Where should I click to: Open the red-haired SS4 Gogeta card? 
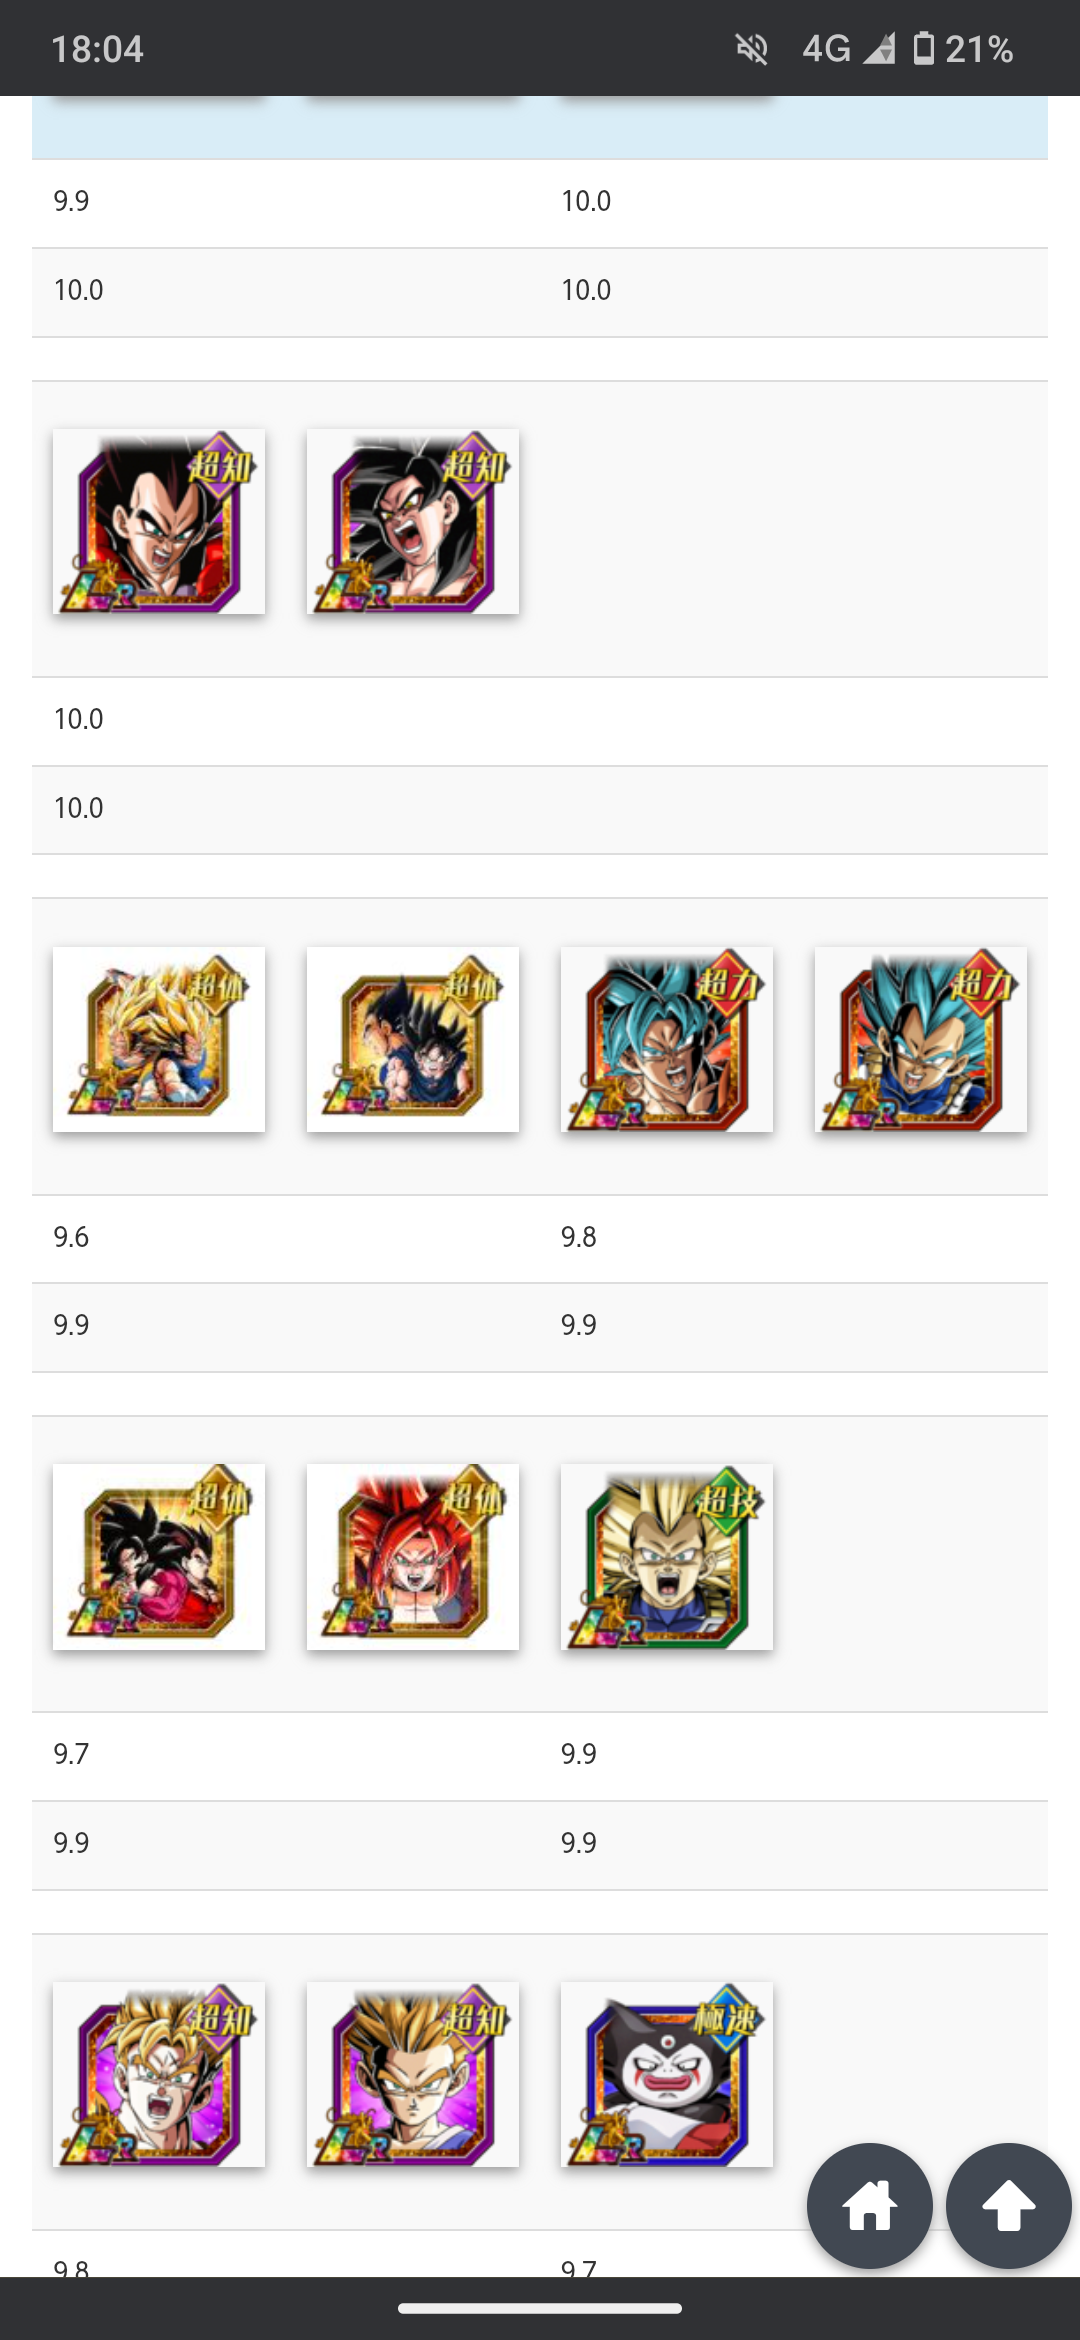(413, 1557)
